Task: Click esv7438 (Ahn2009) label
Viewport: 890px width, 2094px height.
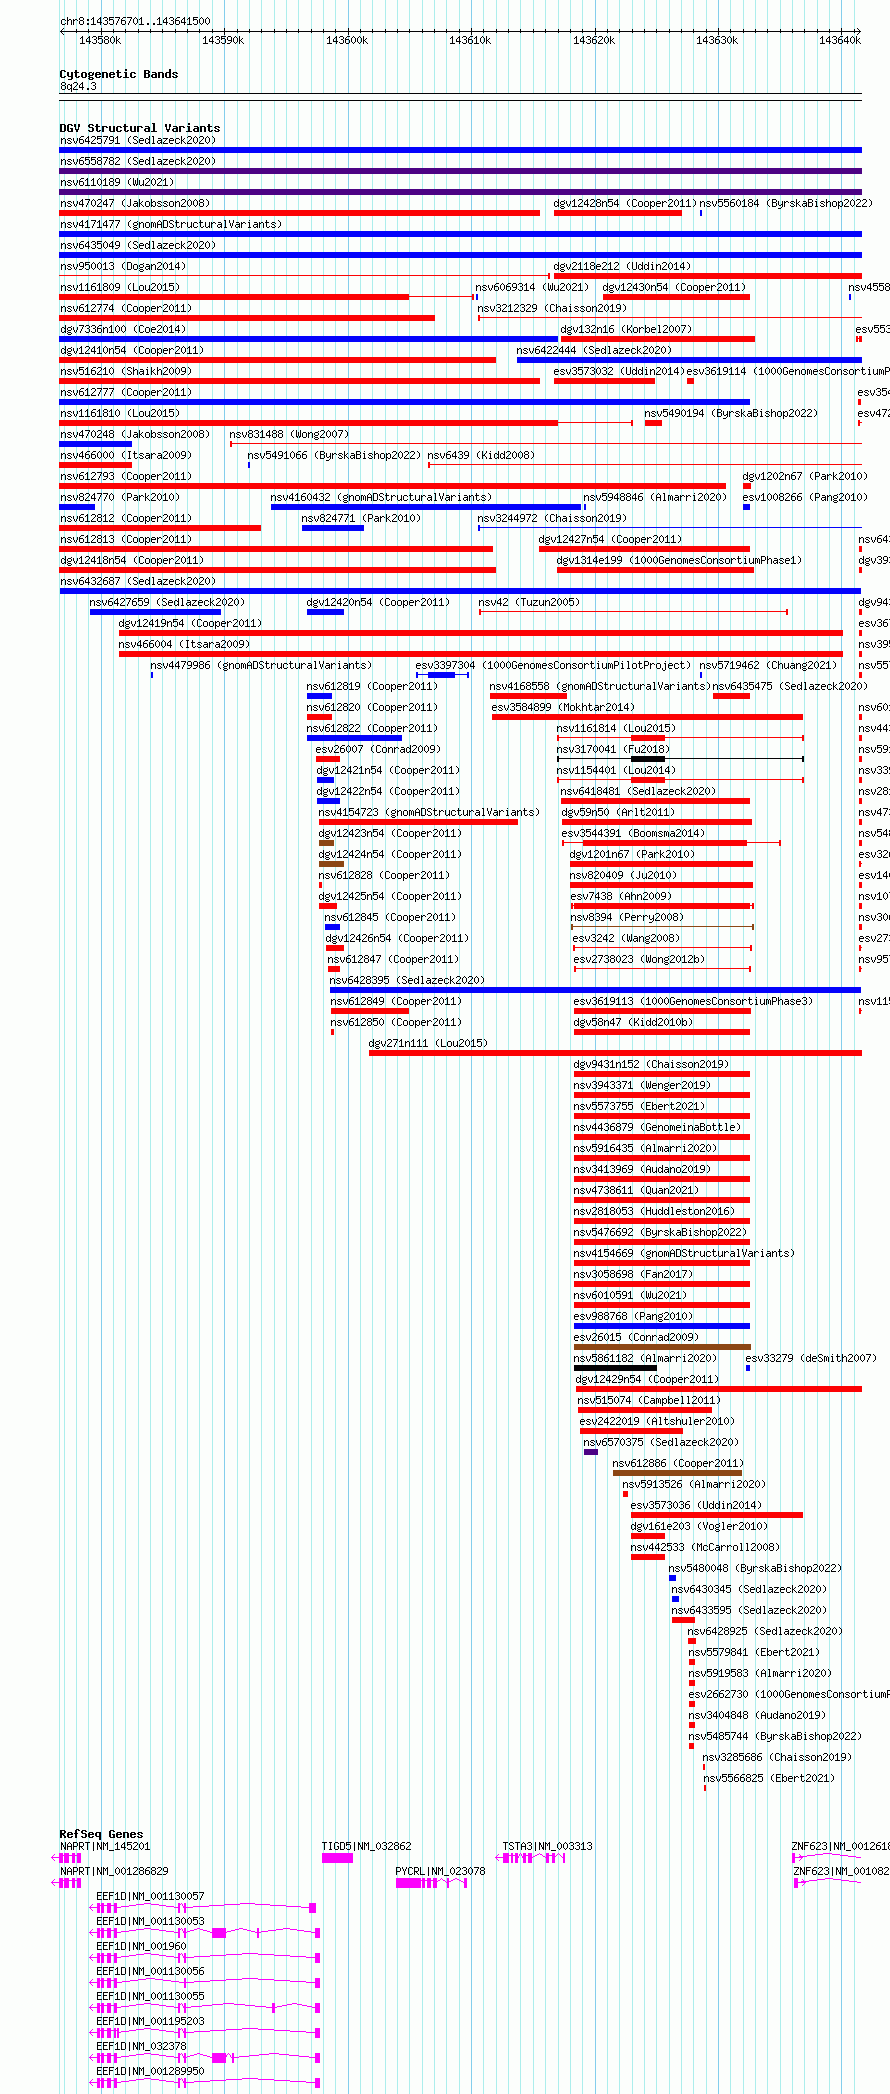Action: (x=621, y=896)
